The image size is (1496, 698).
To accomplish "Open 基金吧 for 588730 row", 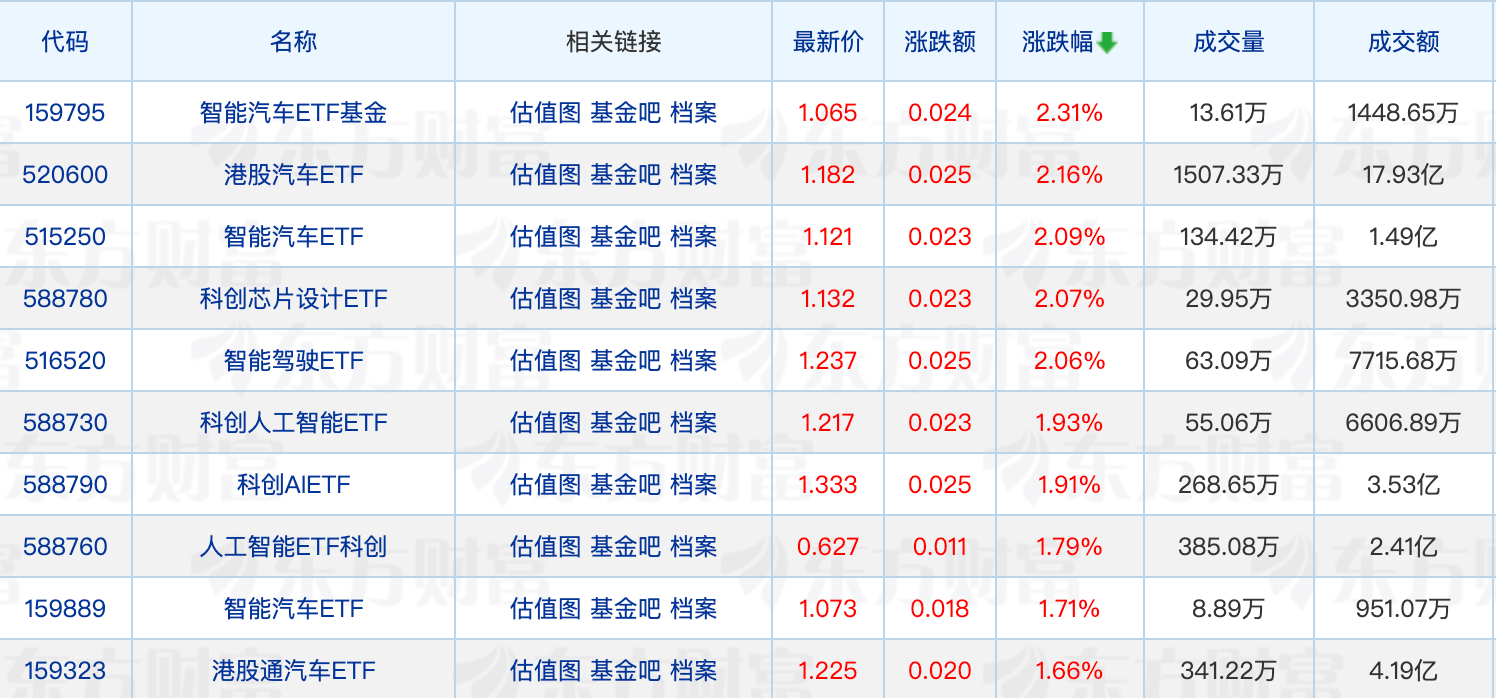I will point(625,423).
